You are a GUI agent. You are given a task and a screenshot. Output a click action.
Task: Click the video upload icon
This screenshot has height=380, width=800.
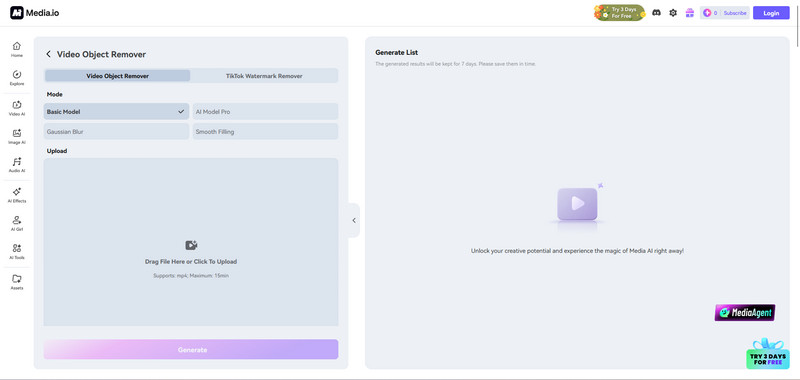coord(191,245)
